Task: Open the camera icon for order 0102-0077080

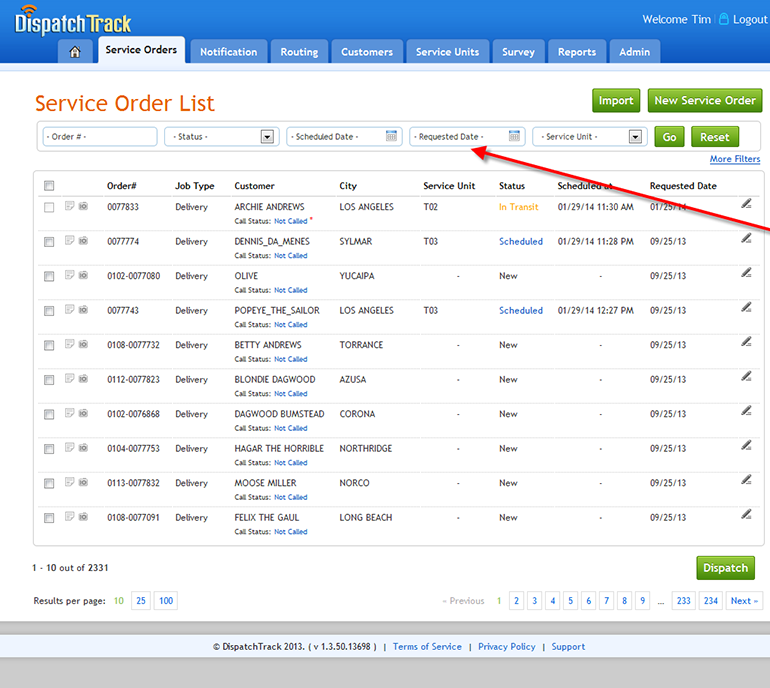Action: 83,276
